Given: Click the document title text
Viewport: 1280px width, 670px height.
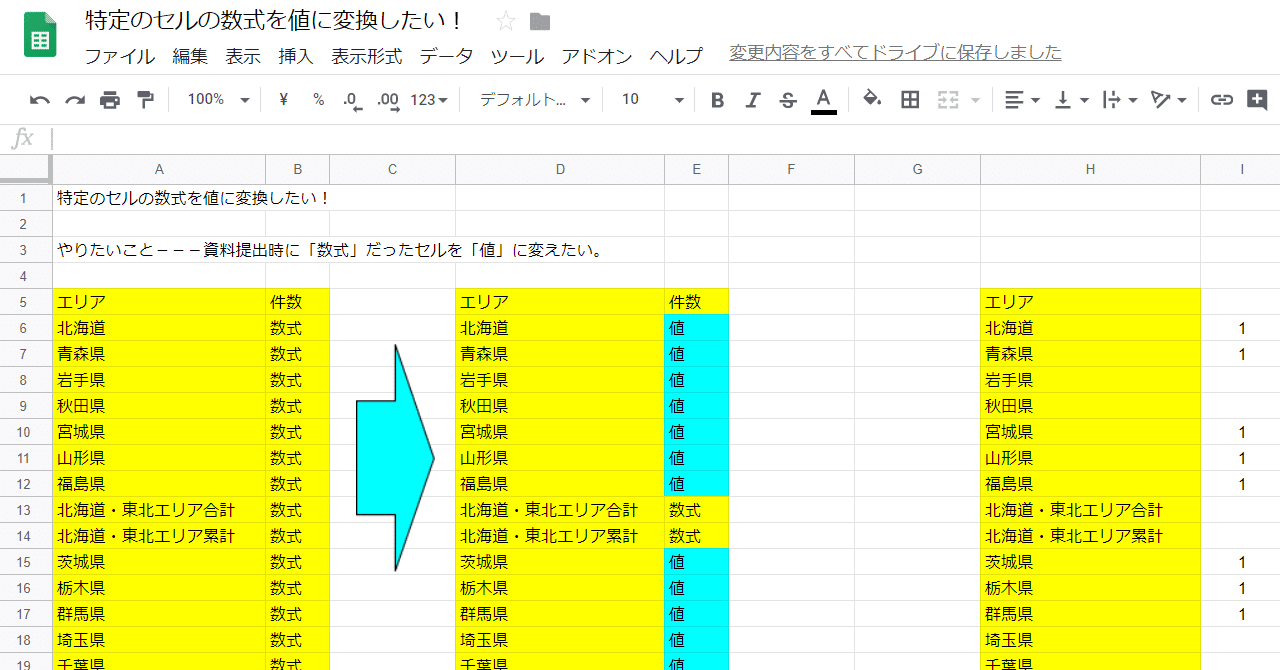Looking at the screenshot, I should coord(273,21).
